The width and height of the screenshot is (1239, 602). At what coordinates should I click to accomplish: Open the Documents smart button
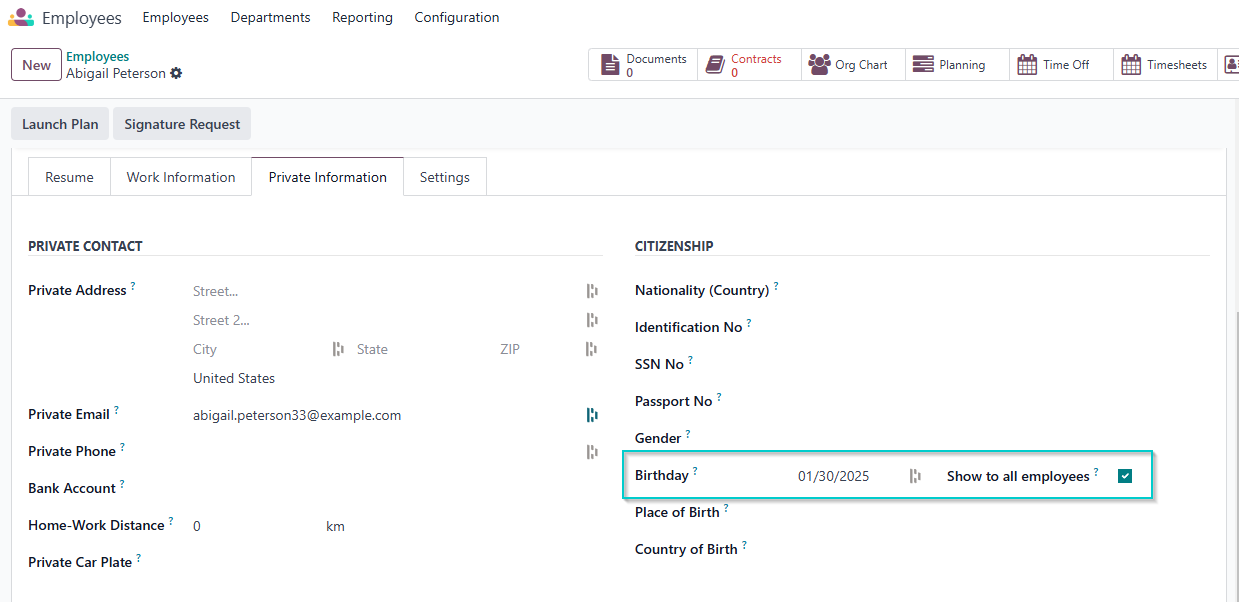[643, 65]
